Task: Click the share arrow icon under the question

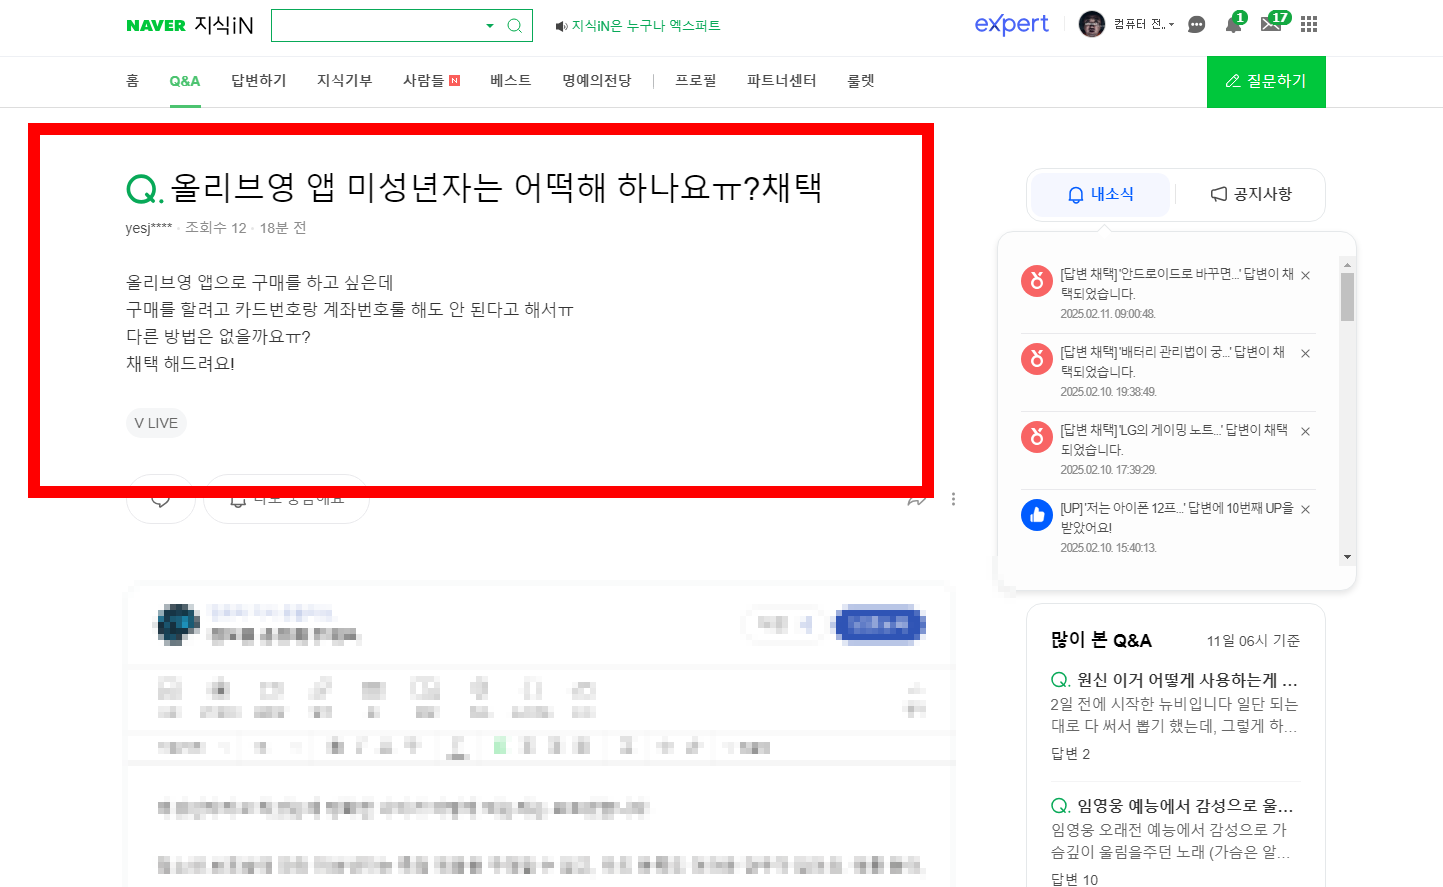Action: click(x=917, y=498)
